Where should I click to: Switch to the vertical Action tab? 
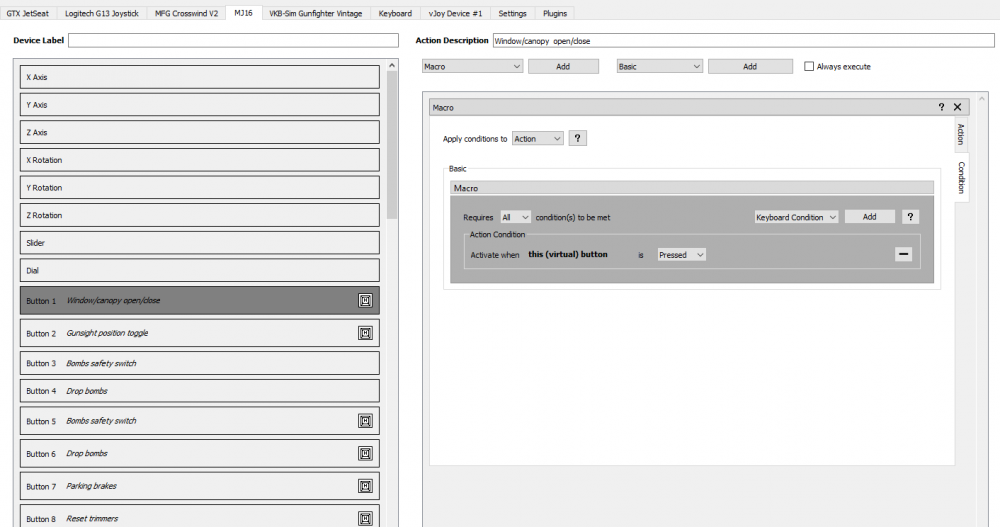click(960, 134)
